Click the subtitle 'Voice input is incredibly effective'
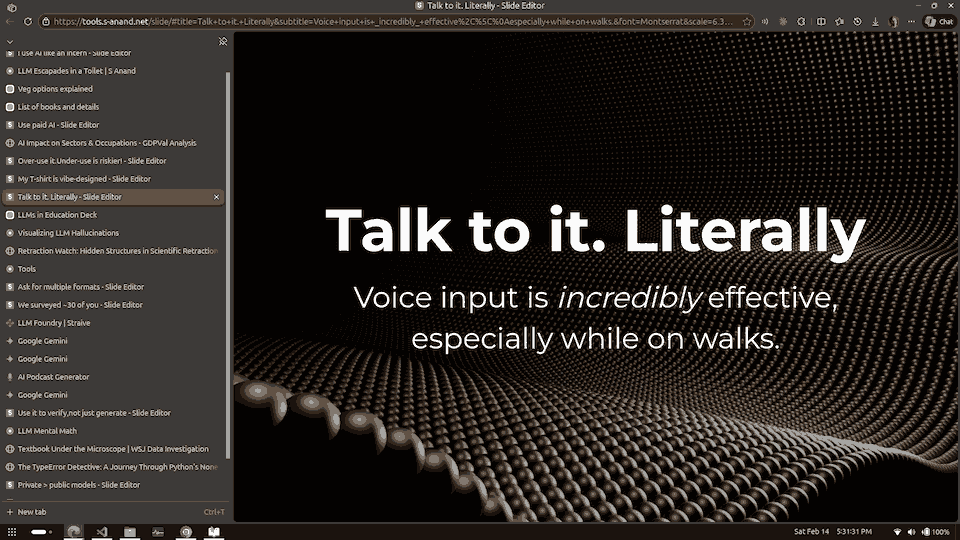 point(595,298)
